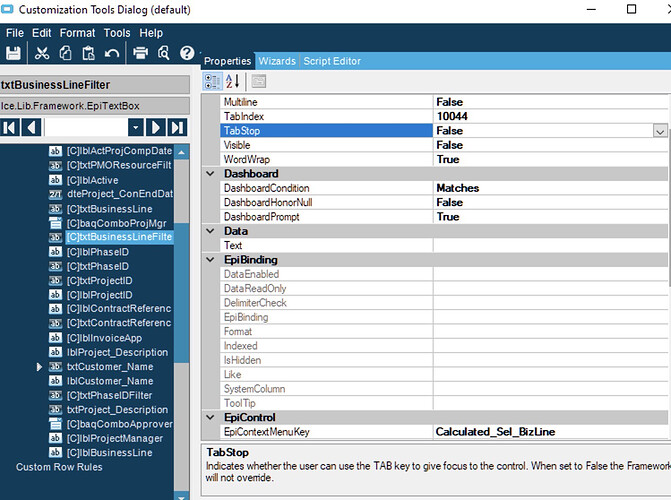Image resolution: width=671 pixels, height=500 pixels.
Task: Select Custom Row Rules tree node
Action: [59, 467]
